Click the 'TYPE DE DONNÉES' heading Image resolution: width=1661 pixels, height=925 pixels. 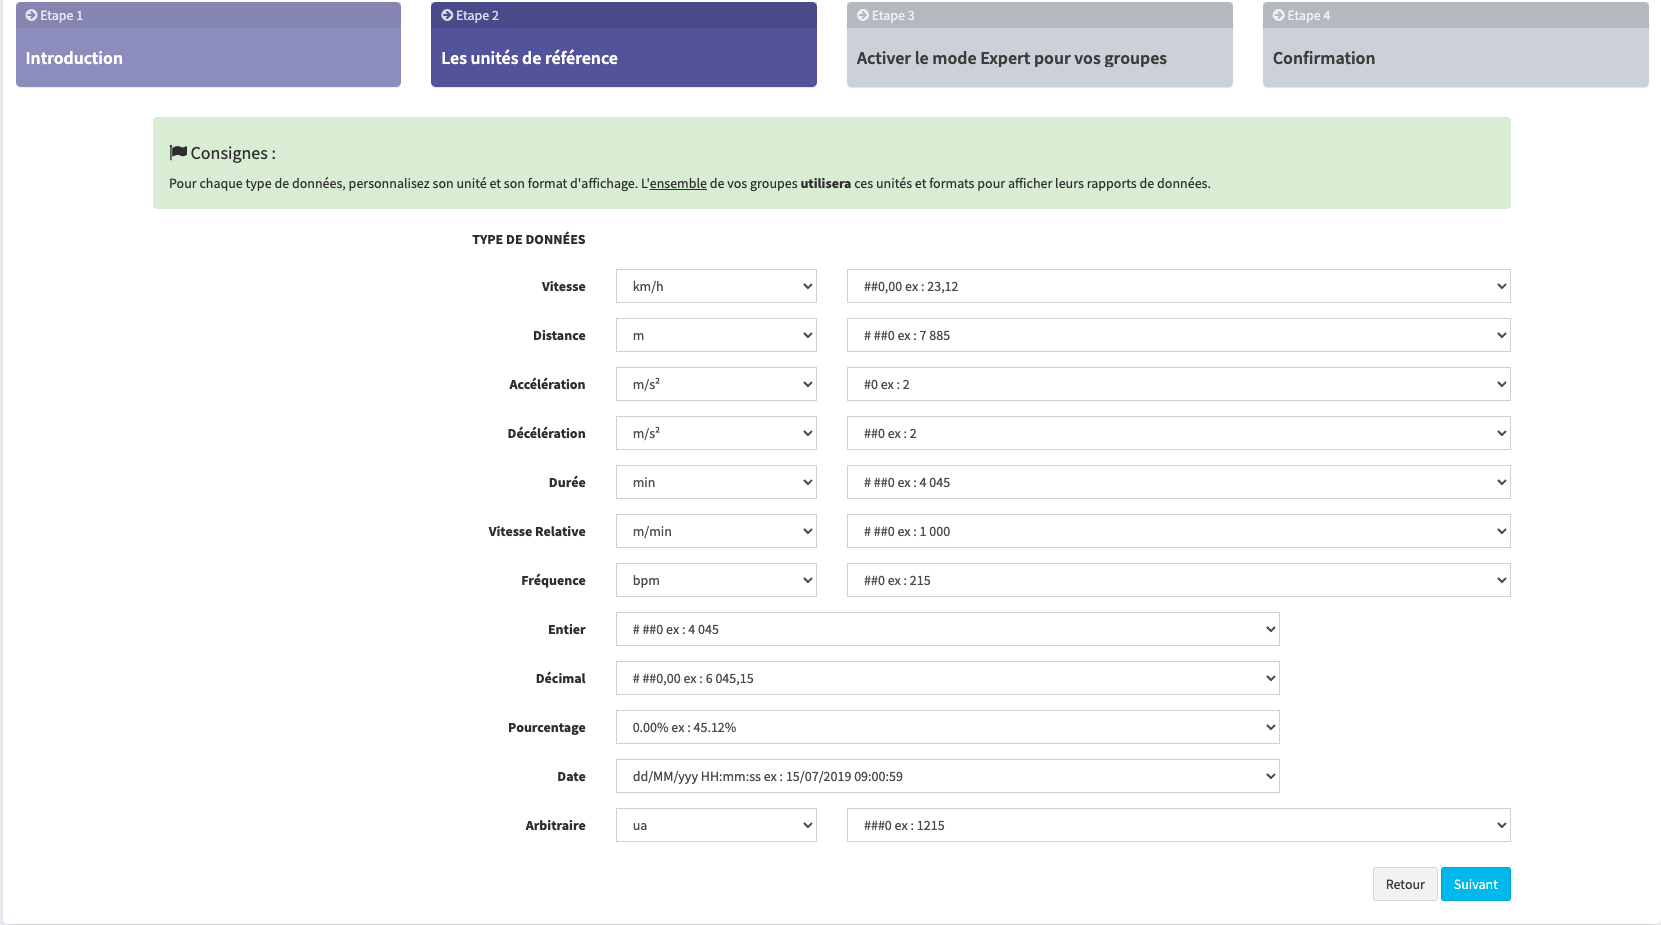pos(529,239)
